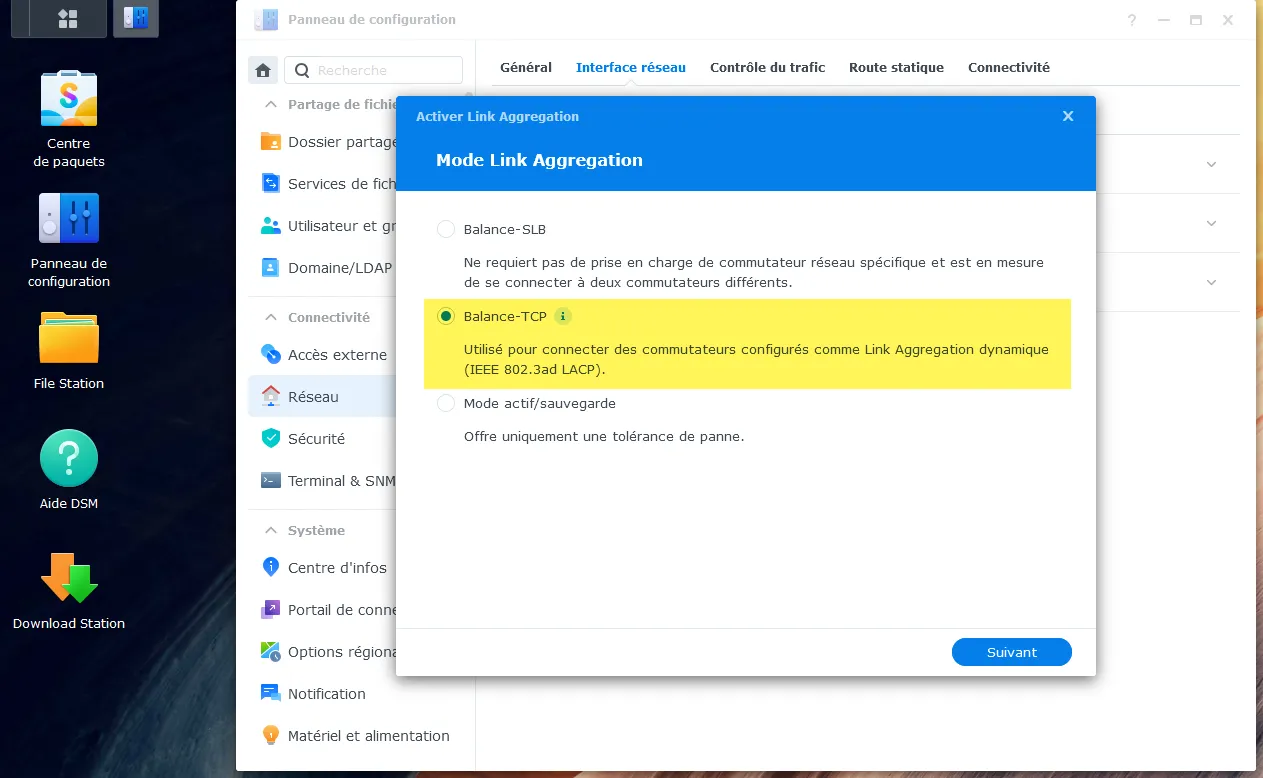The image size is (1263, 778).
Task: Select the Balance-SLB radio button
Action: point(446,230)
